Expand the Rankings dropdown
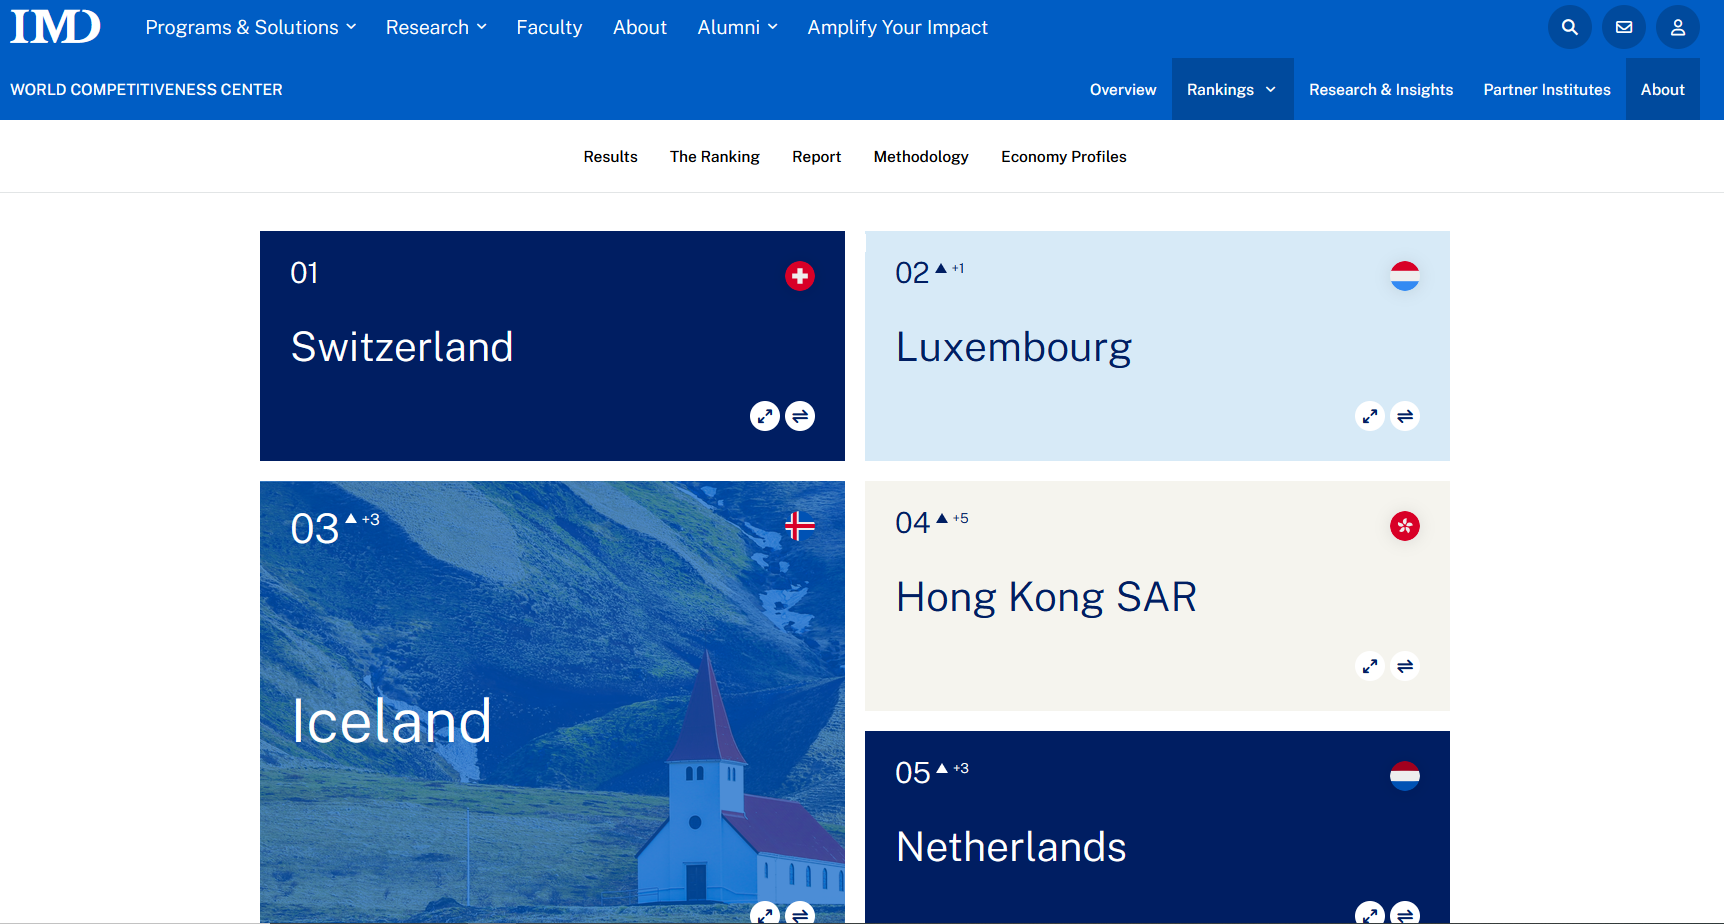1724x924 pixels. tap(1232, 89)
